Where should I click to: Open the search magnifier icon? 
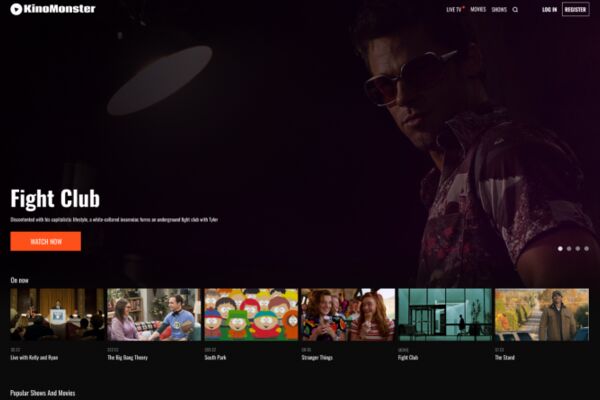(515, 10)
